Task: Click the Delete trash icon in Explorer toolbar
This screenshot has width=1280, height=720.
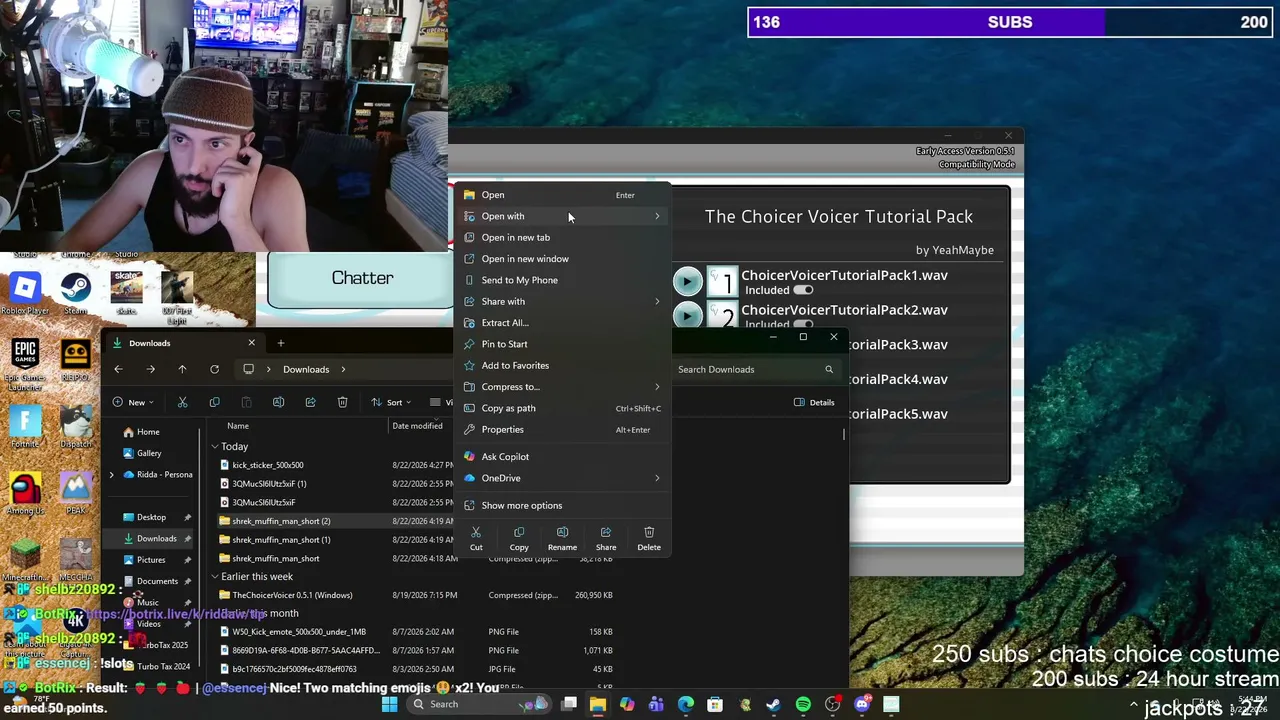Action: pyautogui.click(x=342, y=402)
